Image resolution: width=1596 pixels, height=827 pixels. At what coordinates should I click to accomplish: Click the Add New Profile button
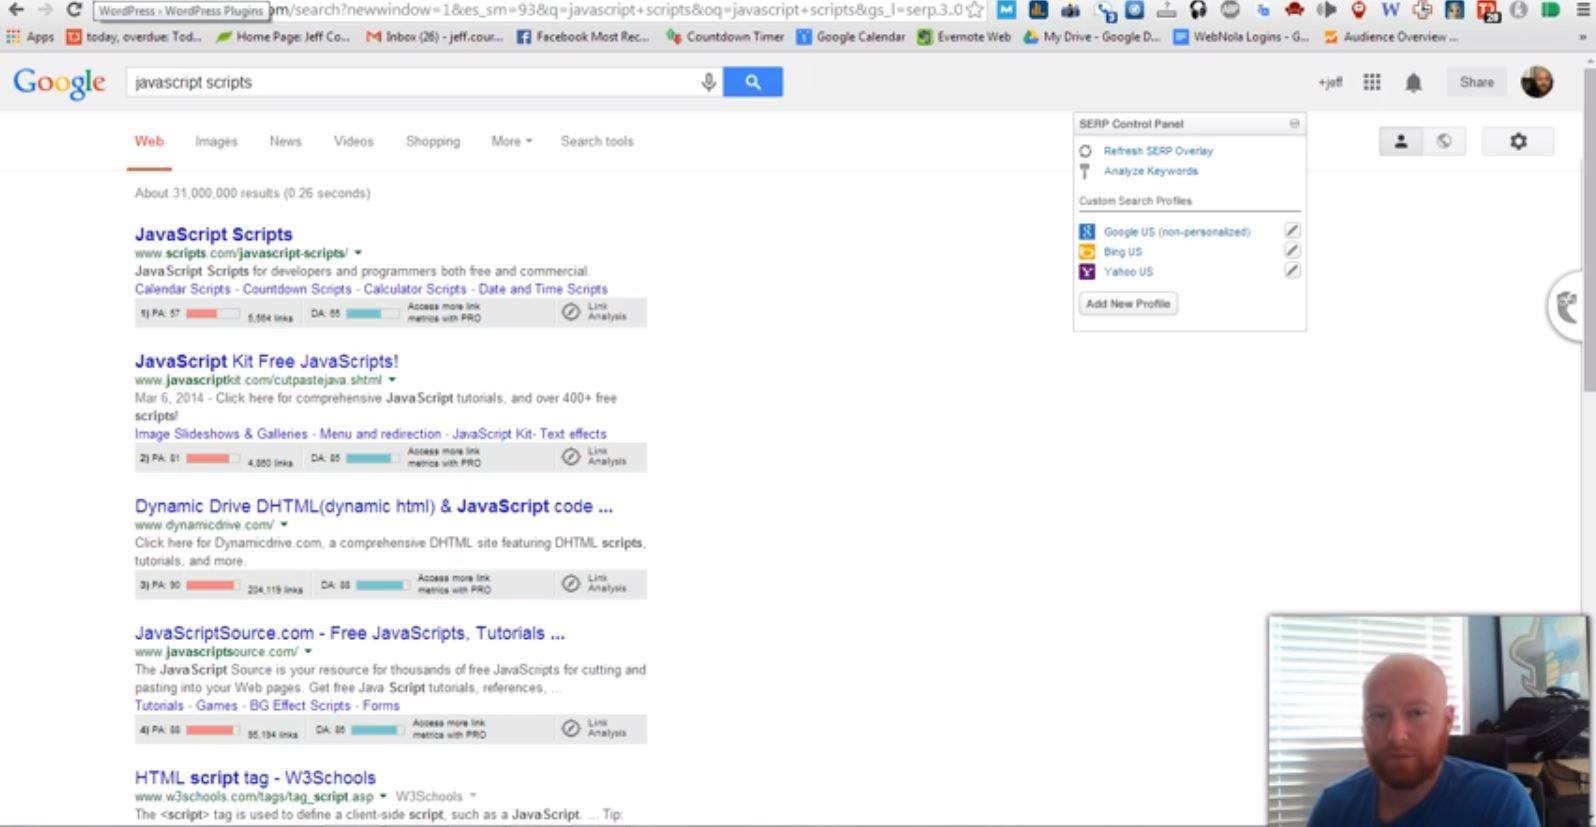point(1128,304)
